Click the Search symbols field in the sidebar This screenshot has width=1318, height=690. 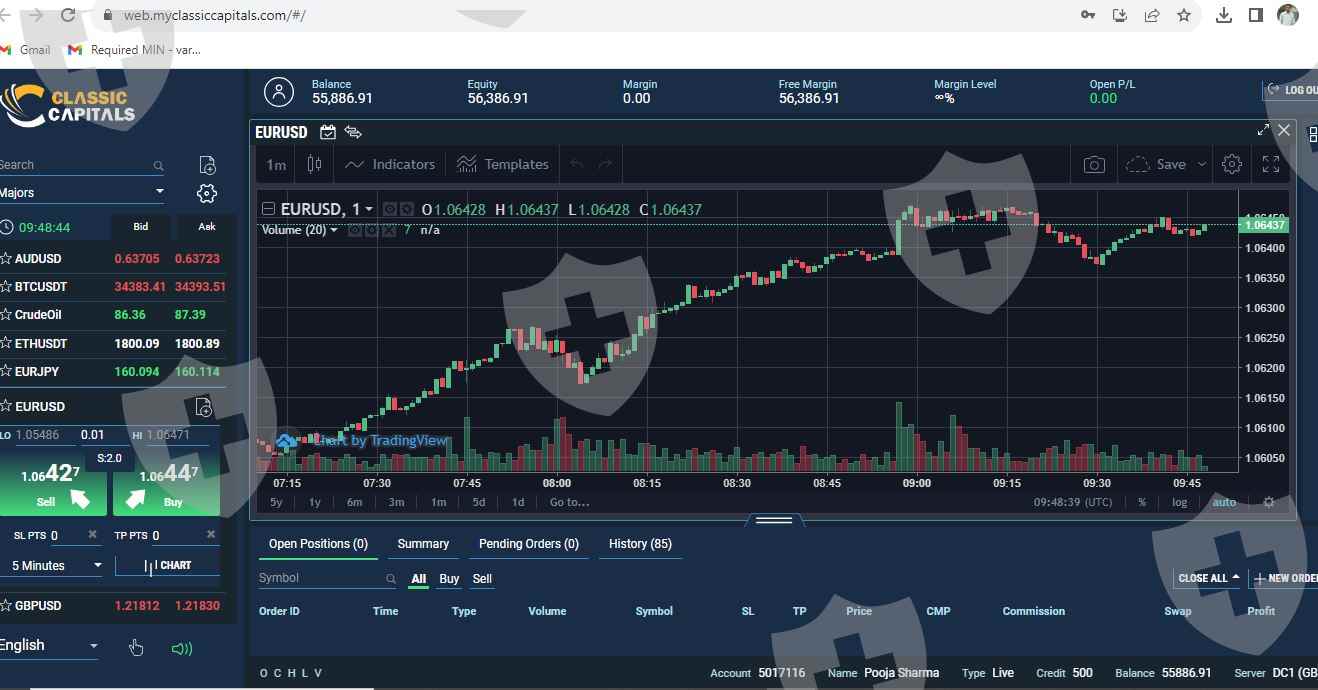click(80, 165)
